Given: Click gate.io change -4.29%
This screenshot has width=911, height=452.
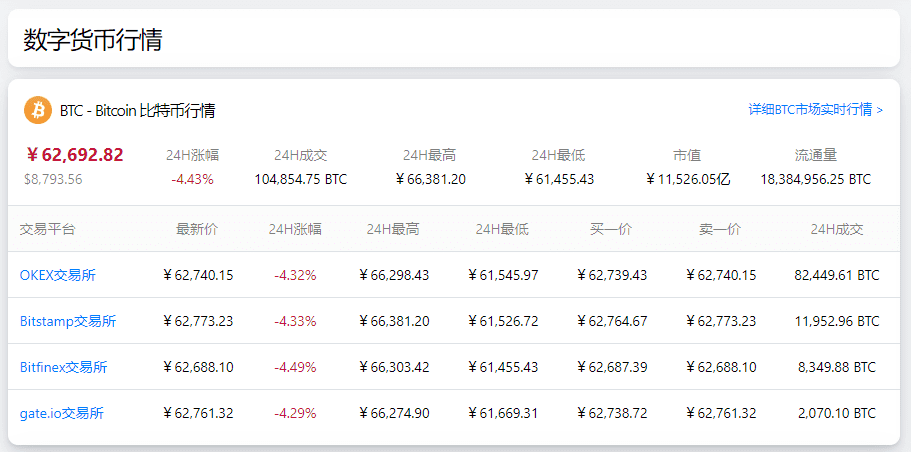Looking at the screenshot, I should click(295, 413).
